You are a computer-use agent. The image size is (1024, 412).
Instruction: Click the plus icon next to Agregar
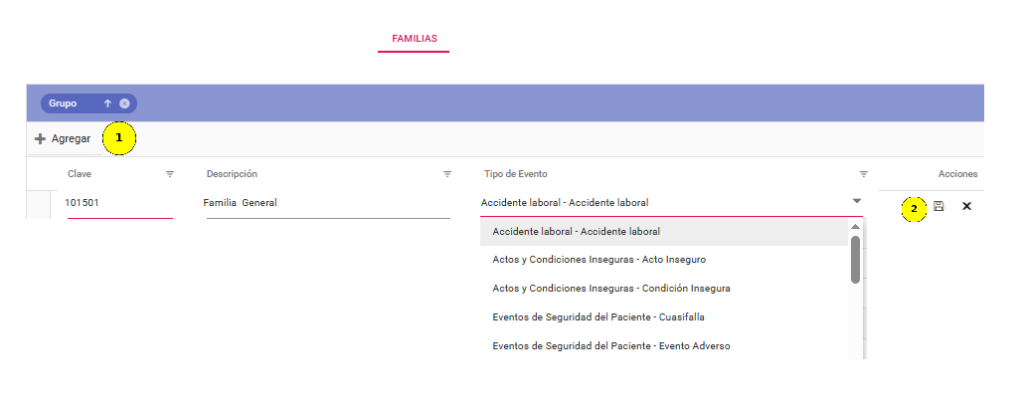(40, 139)
